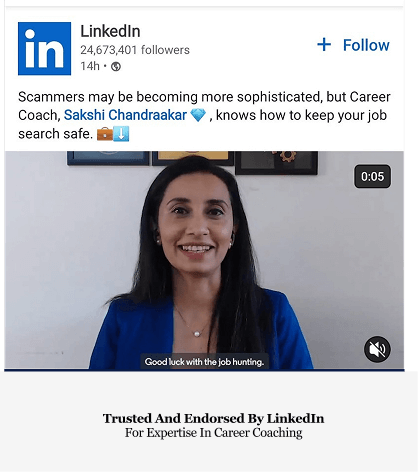Viewport: 418px width, 472px height.
Task: Click the 'Good luck with the job hunting' caption
Action: pyautogui.click(x=204, y=362)
